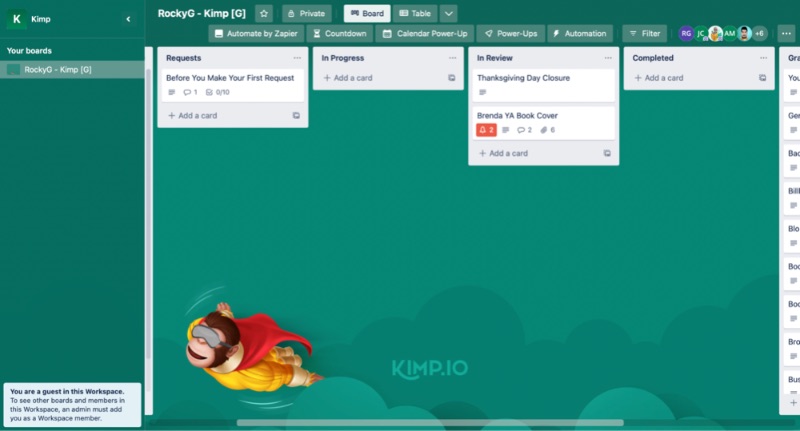Open Thanksgiving Day Closure card
The height and width of the screenshot is (431, 800).
click(x=543, y=85)
